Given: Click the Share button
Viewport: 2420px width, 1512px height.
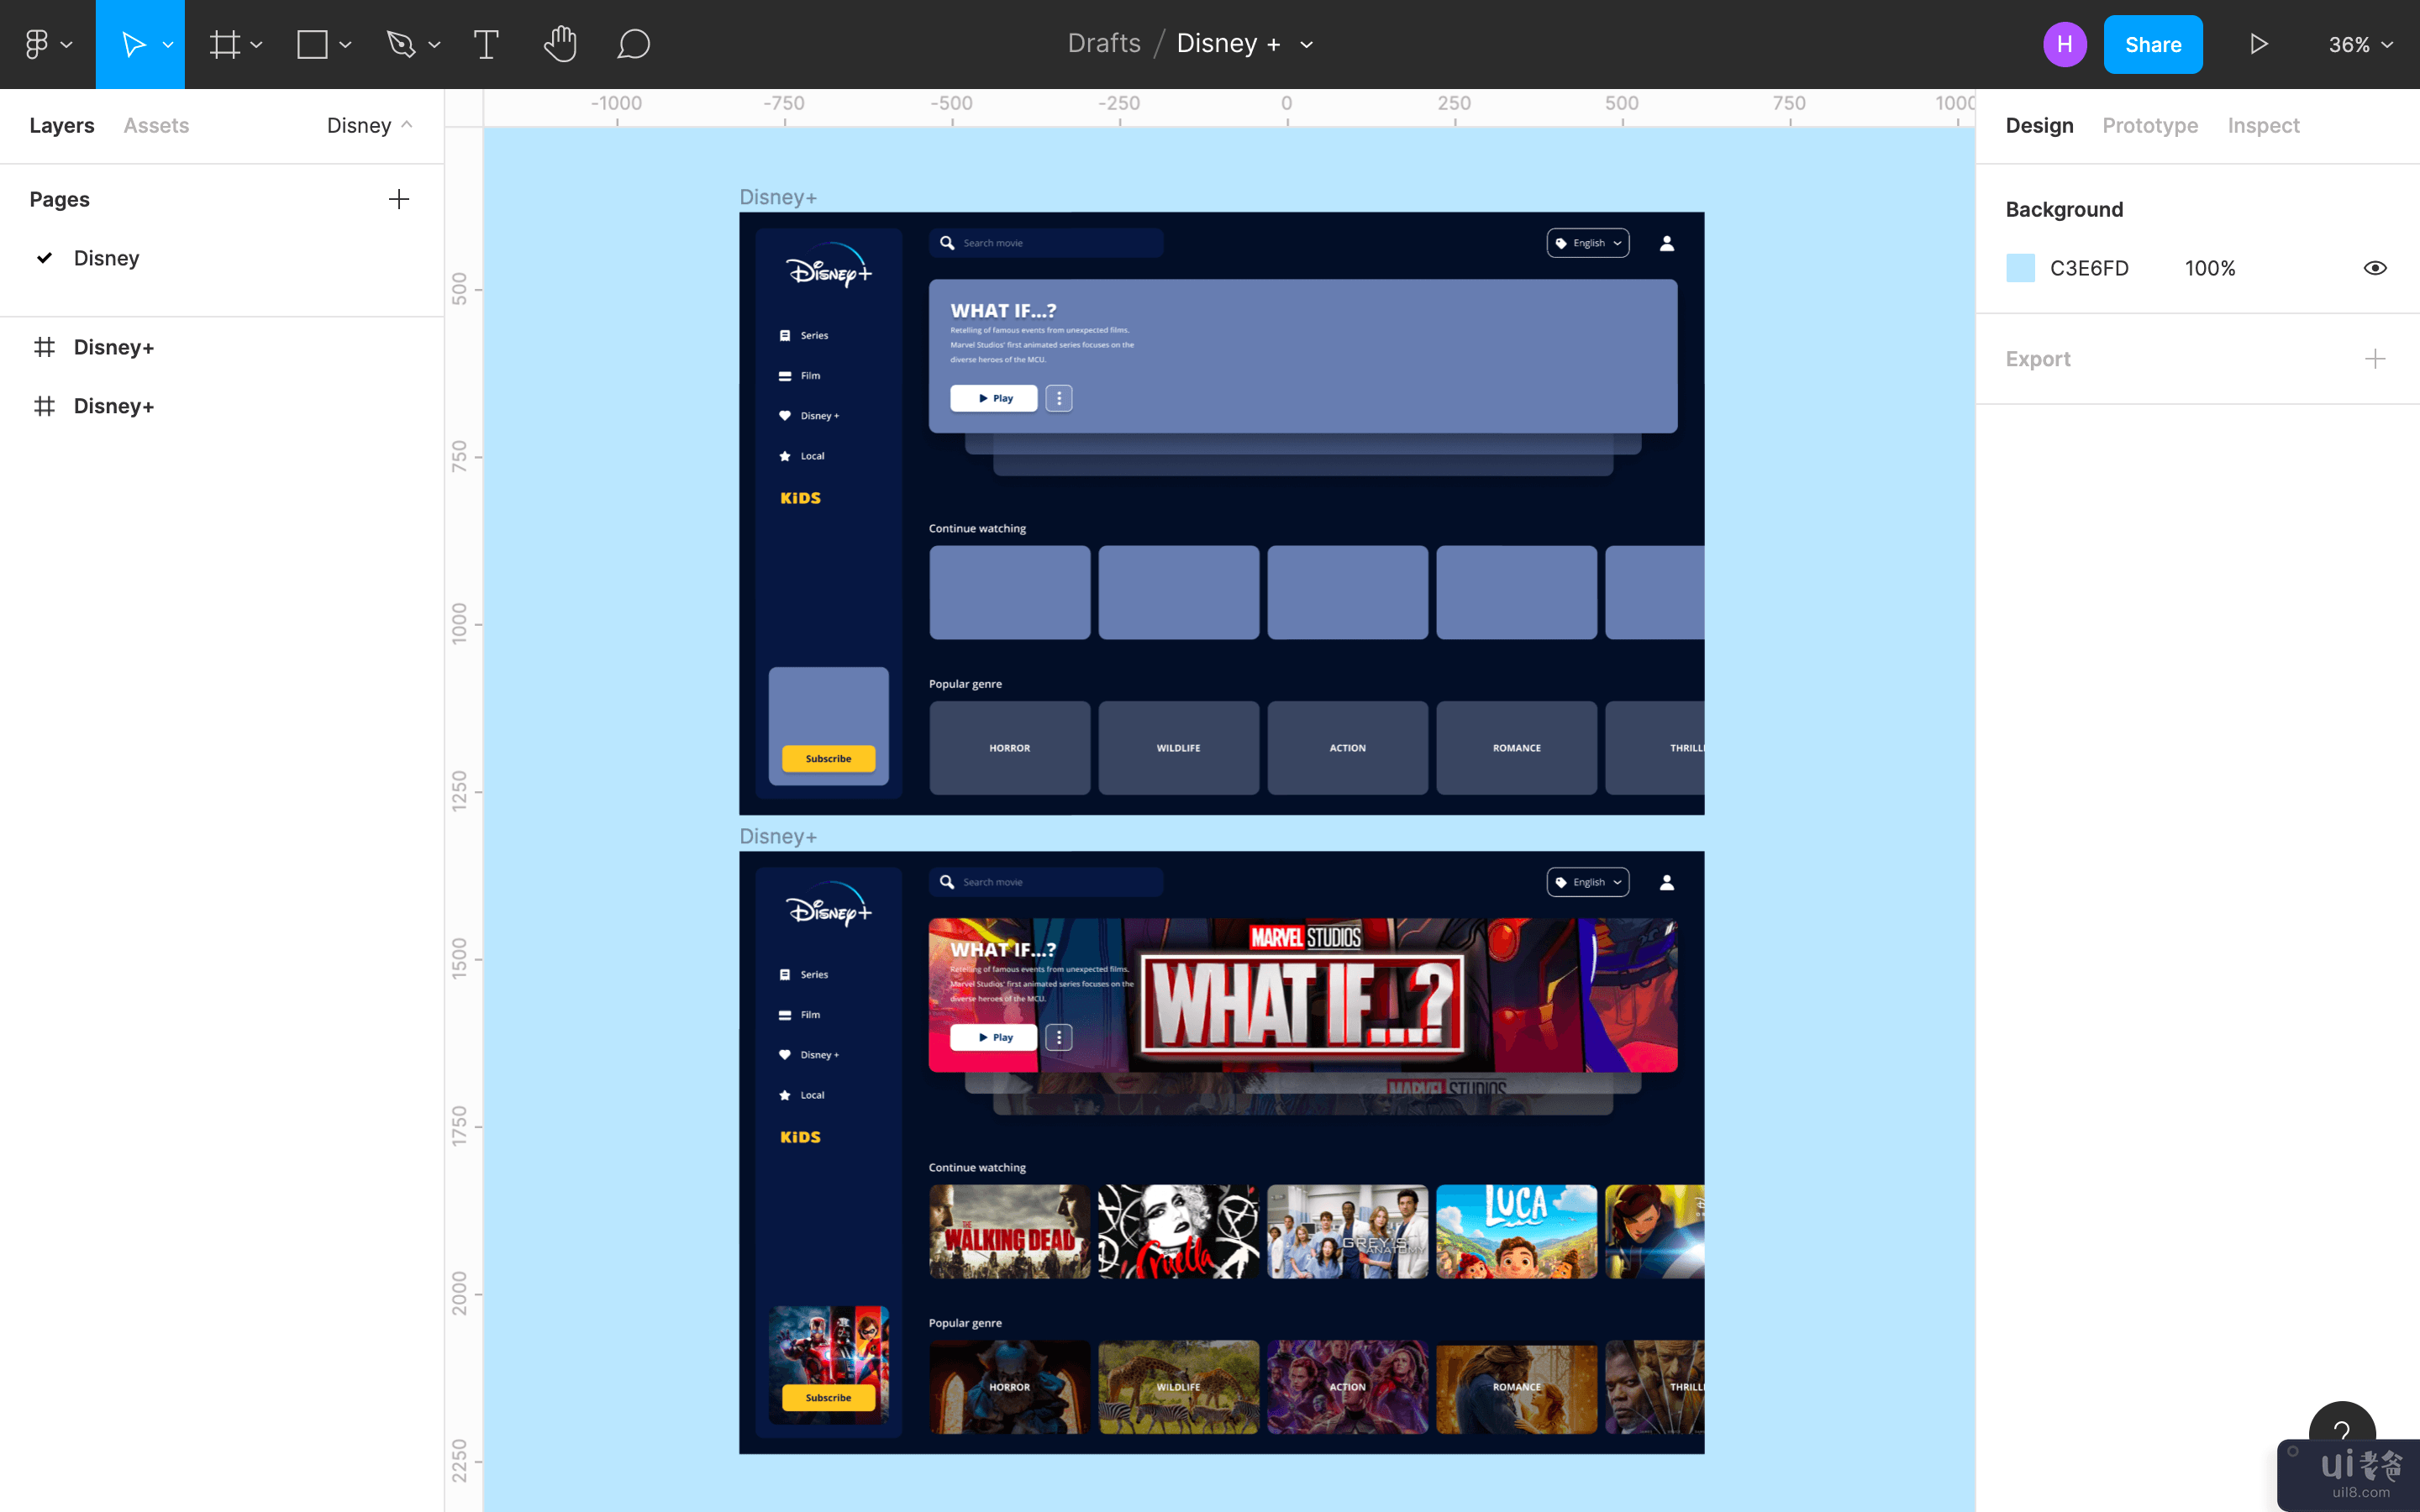Looking at the screenshot, I should (x=2152, y=44).
